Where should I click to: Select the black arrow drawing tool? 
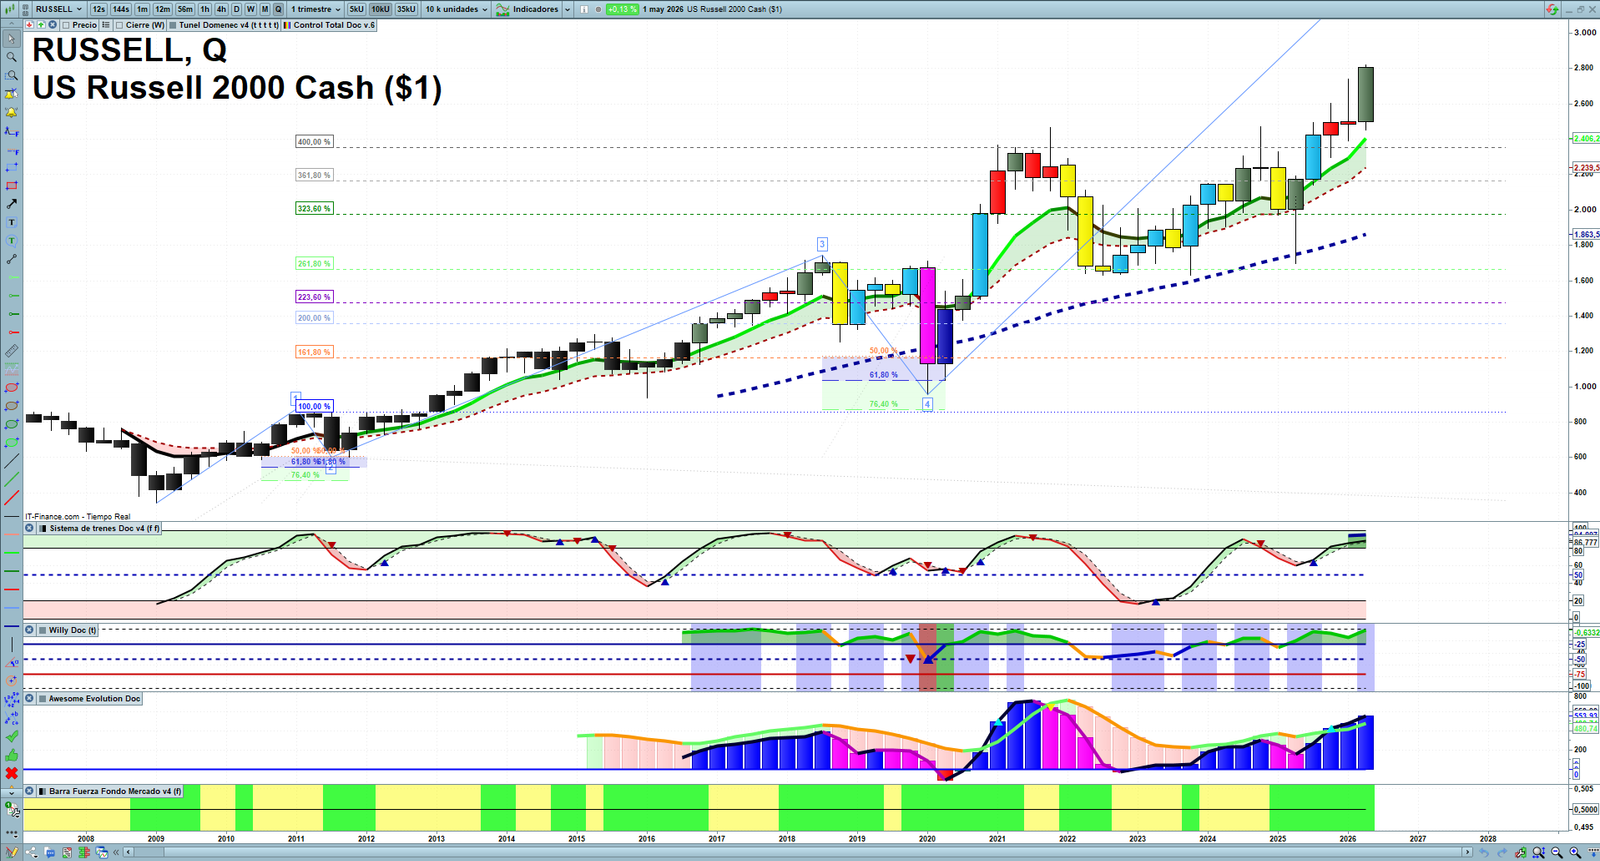[11, 204]
